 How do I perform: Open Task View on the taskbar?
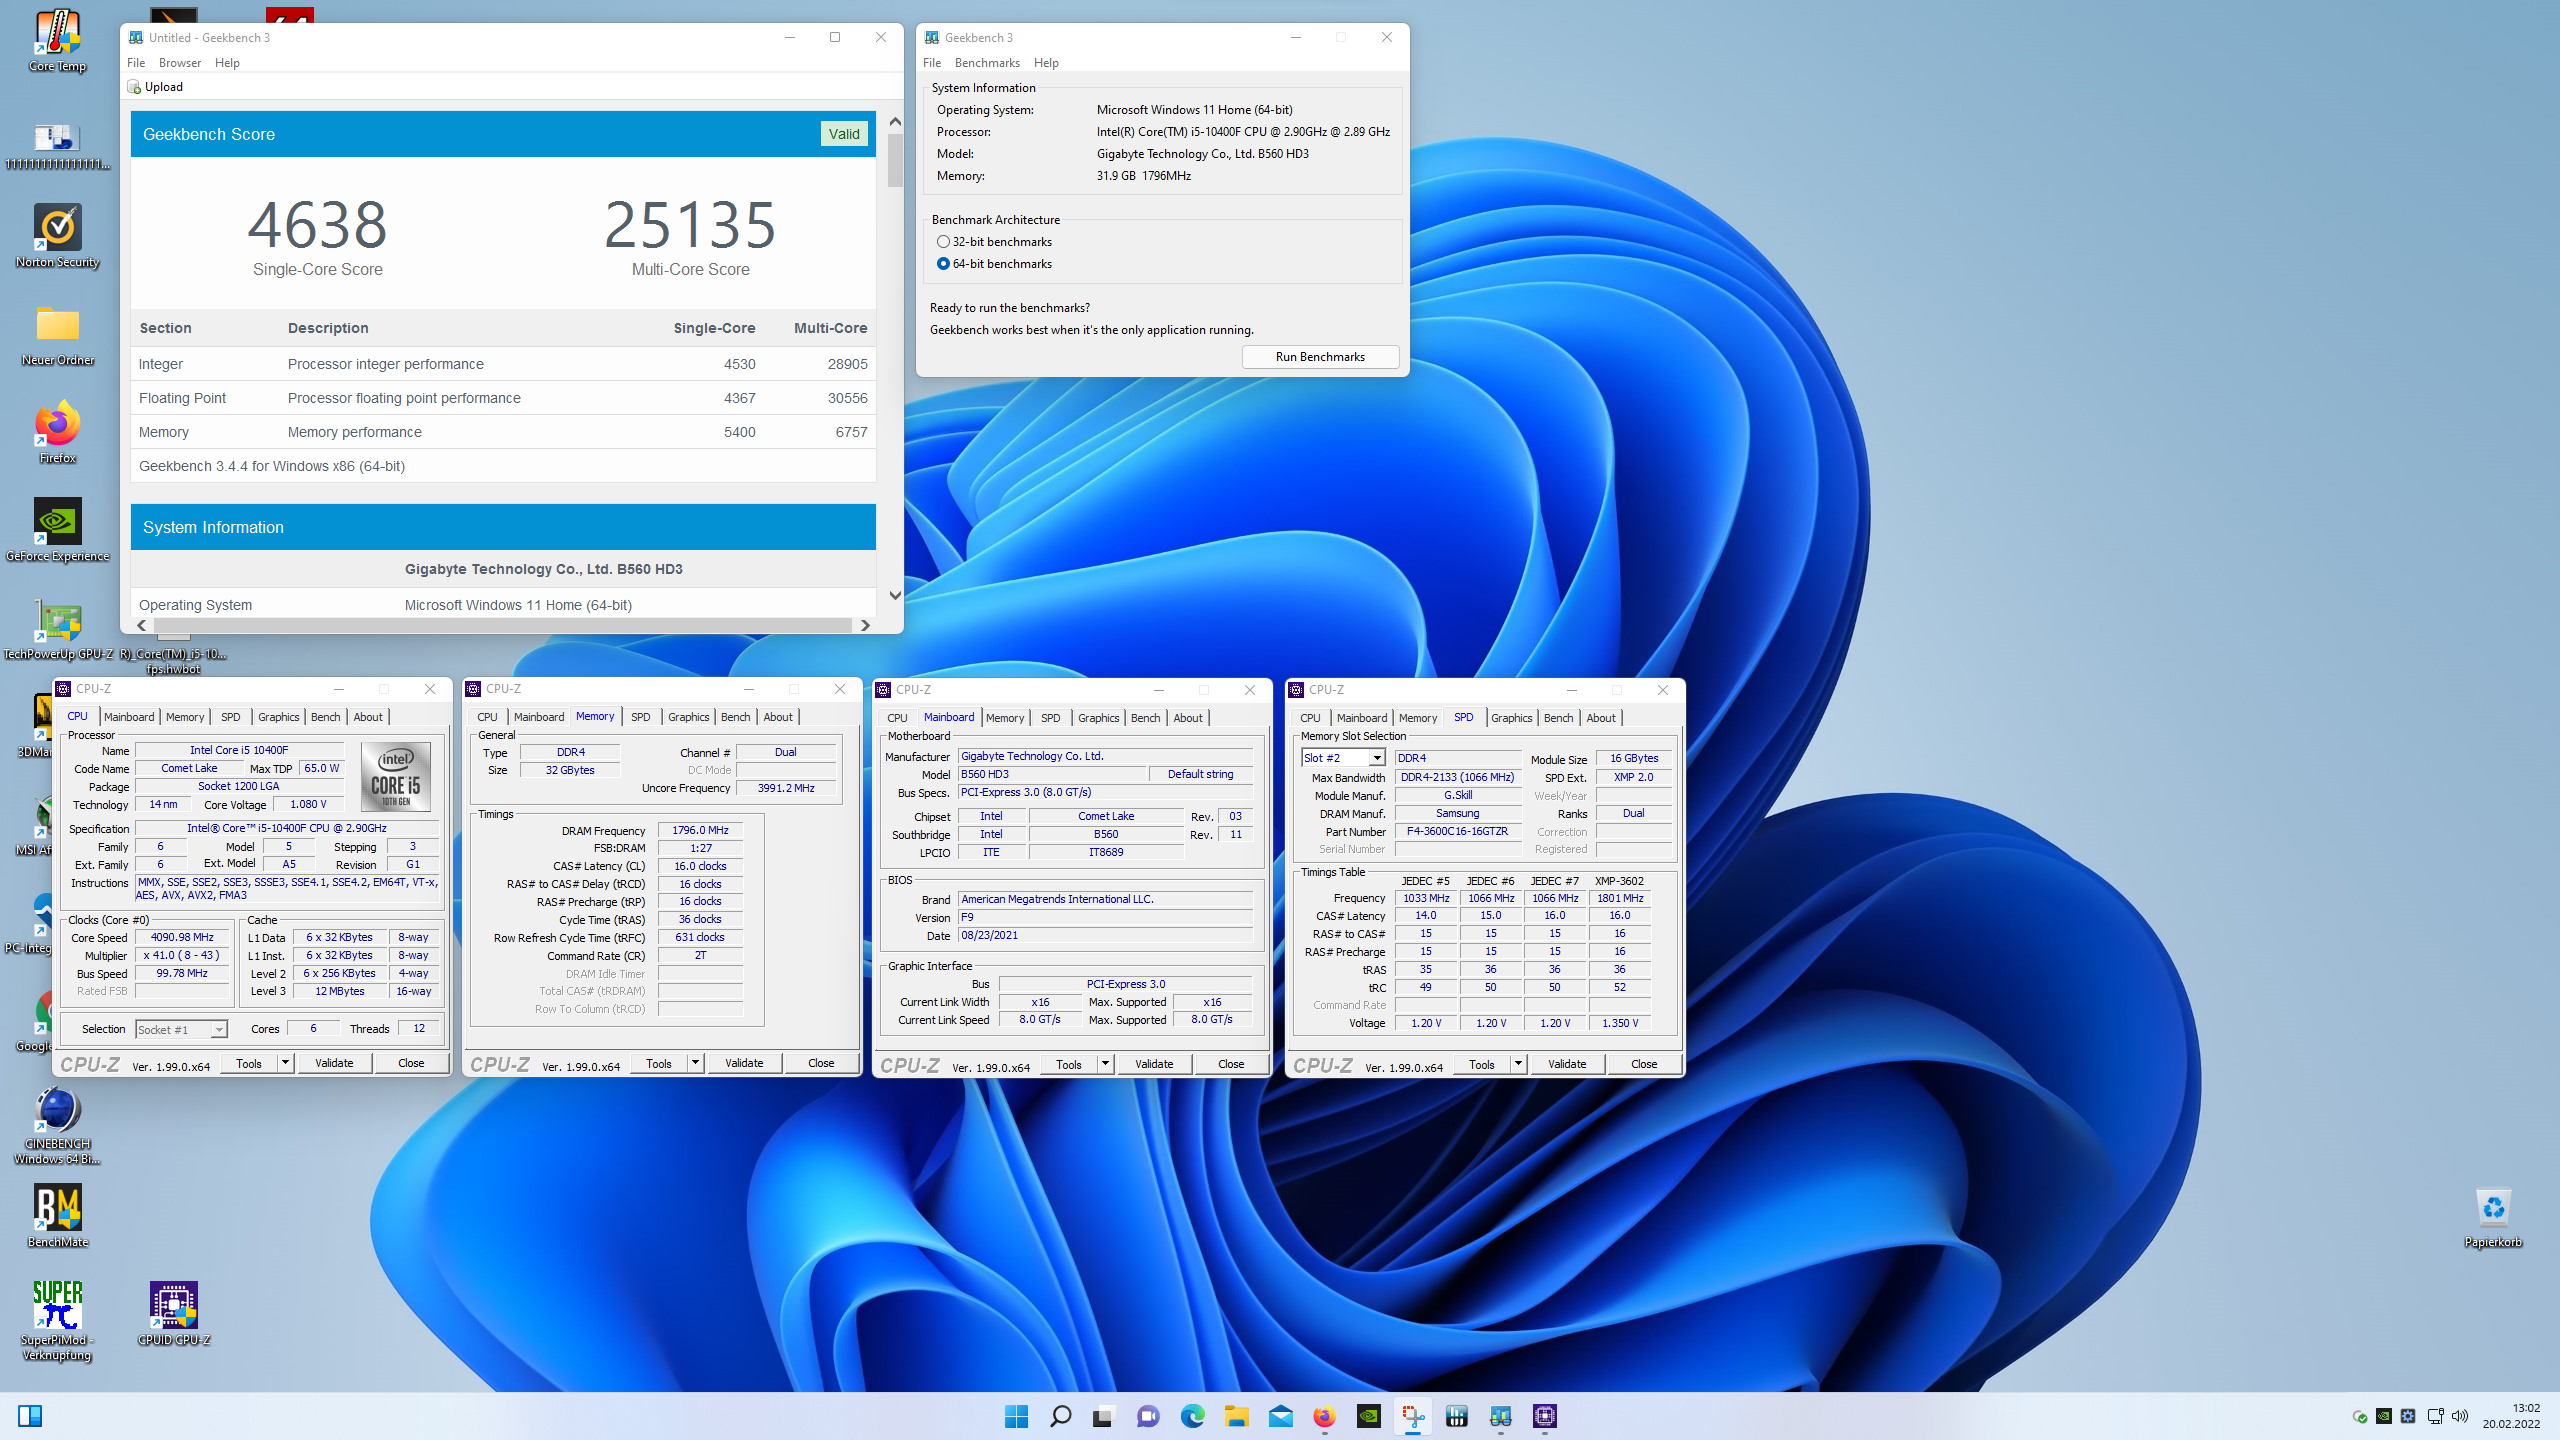(1103, 1416)
